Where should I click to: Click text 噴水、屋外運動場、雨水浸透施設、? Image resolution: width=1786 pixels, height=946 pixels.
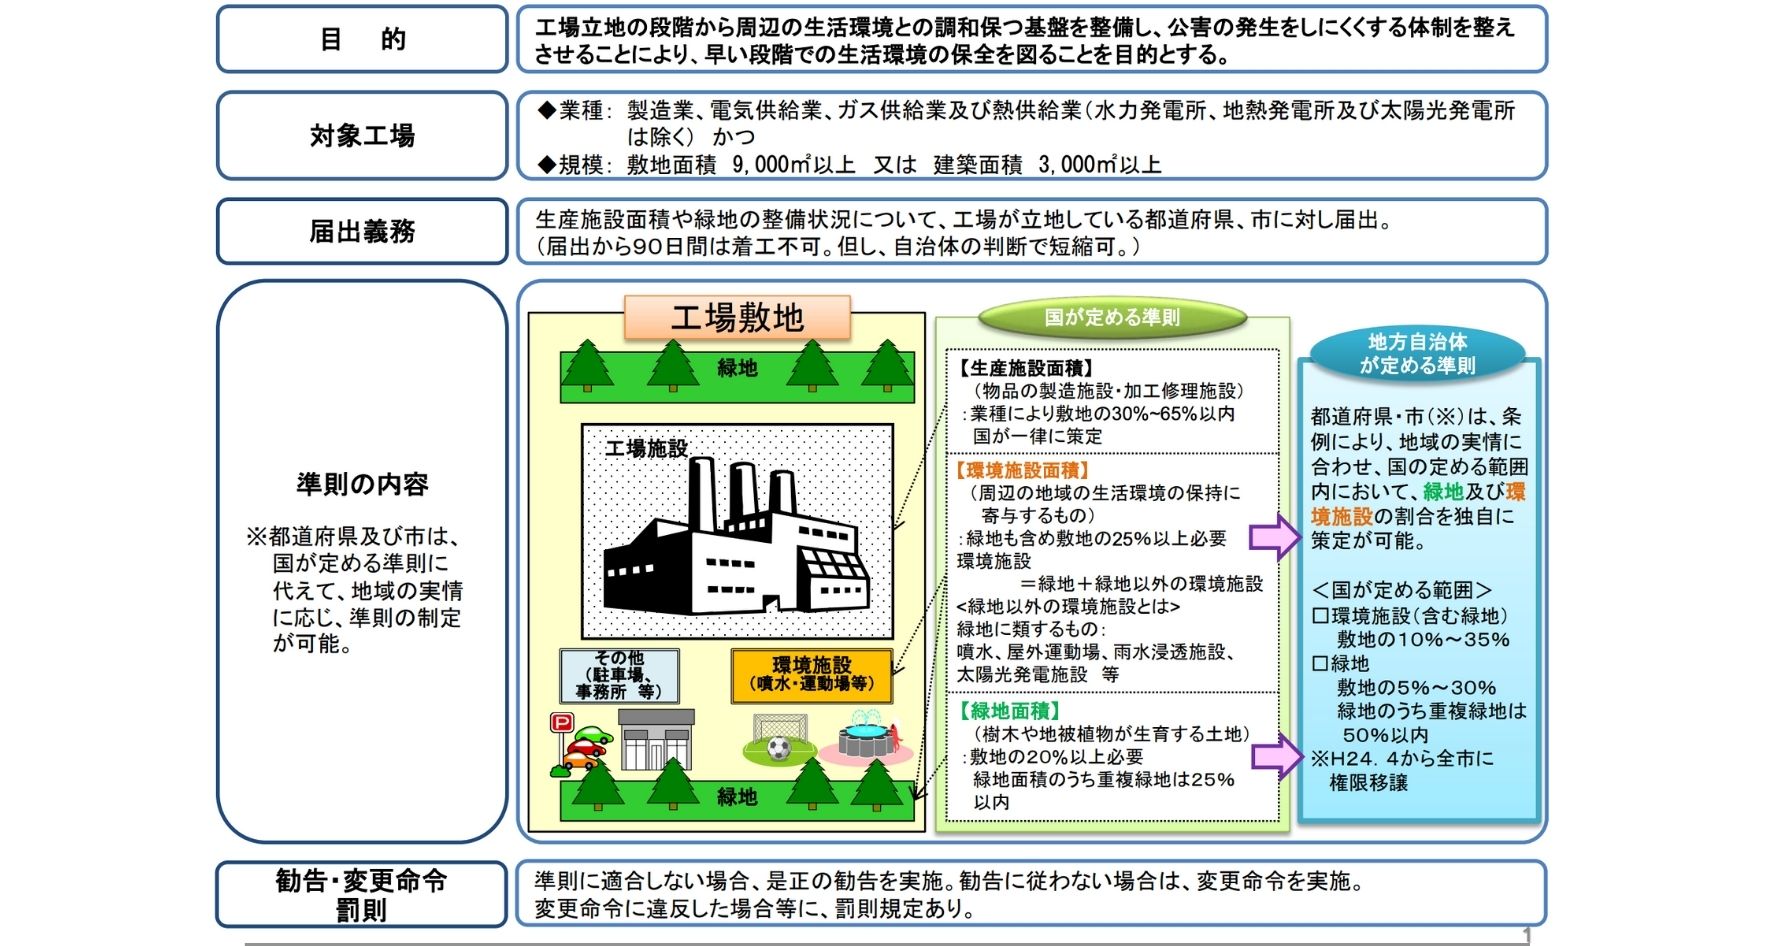click(x=1097, y=652)
